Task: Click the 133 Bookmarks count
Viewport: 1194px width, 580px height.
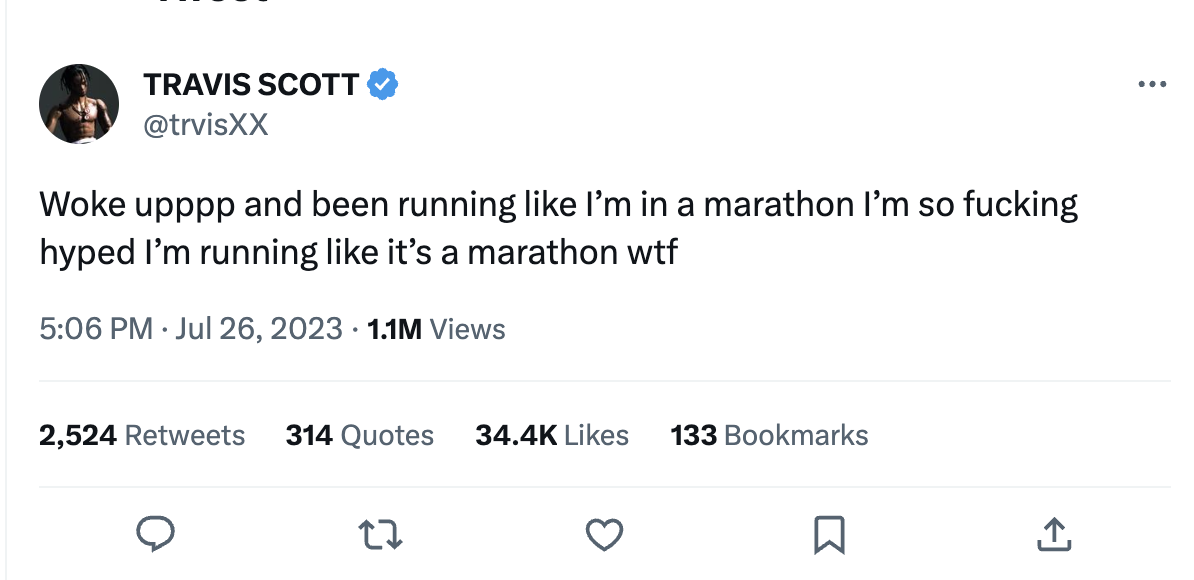Action: [x=769, y=435]
